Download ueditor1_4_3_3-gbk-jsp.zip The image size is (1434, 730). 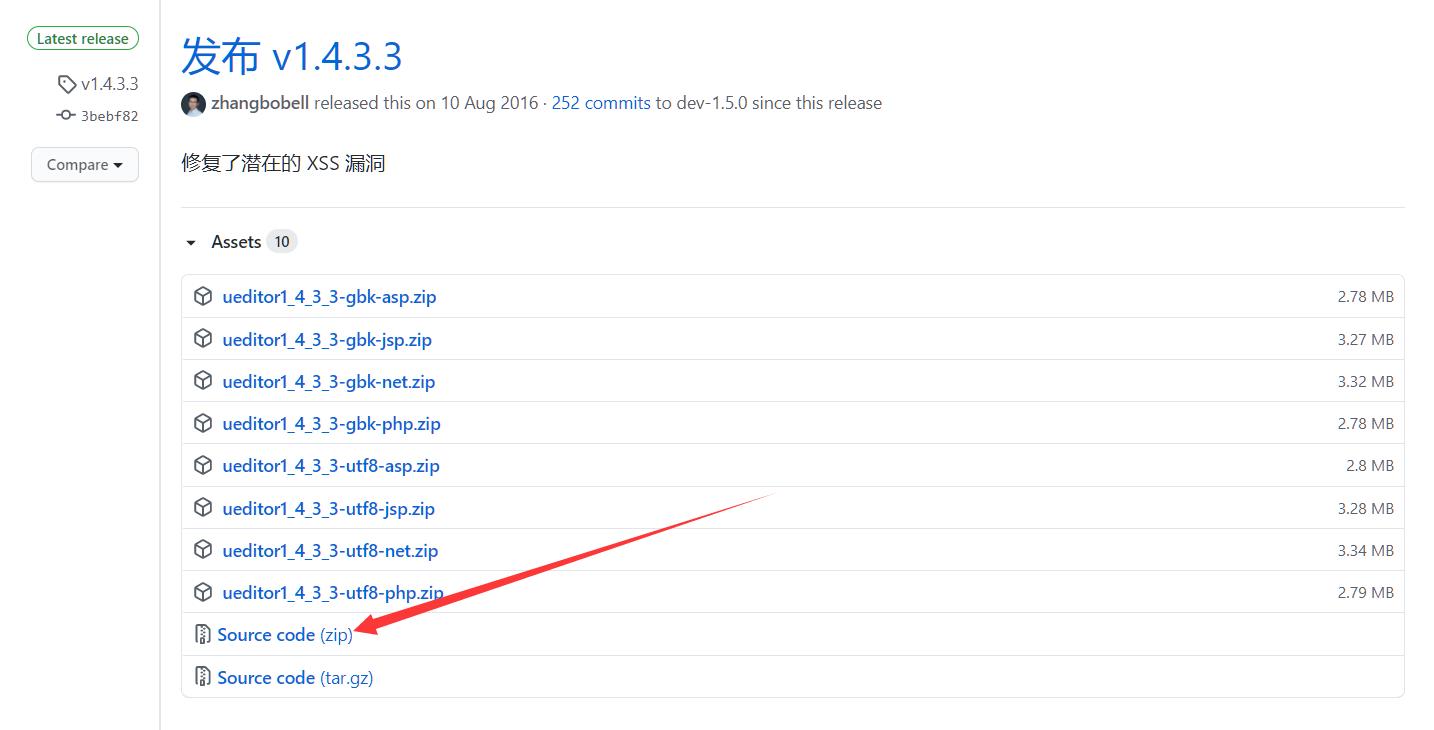click(x=327, y=340)
